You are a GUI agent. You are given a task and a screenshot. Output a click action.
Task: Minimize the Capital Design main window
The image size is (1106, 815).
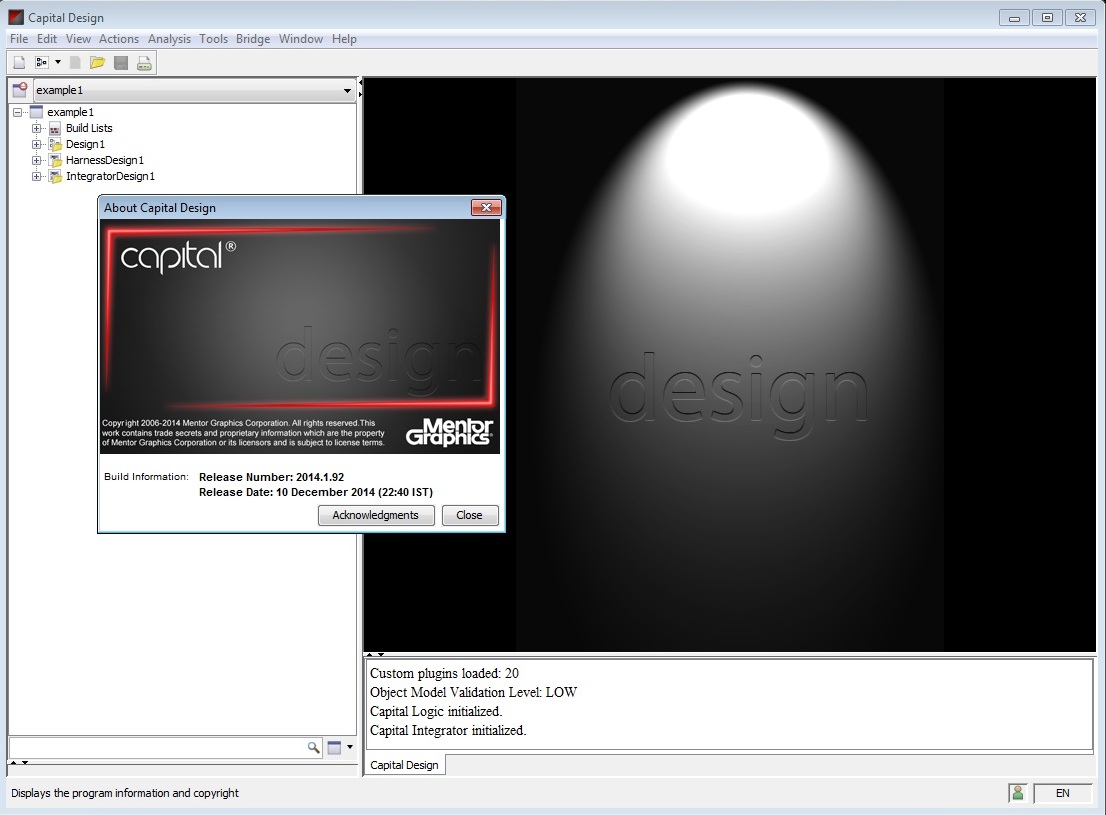(x=1014, y=18)
